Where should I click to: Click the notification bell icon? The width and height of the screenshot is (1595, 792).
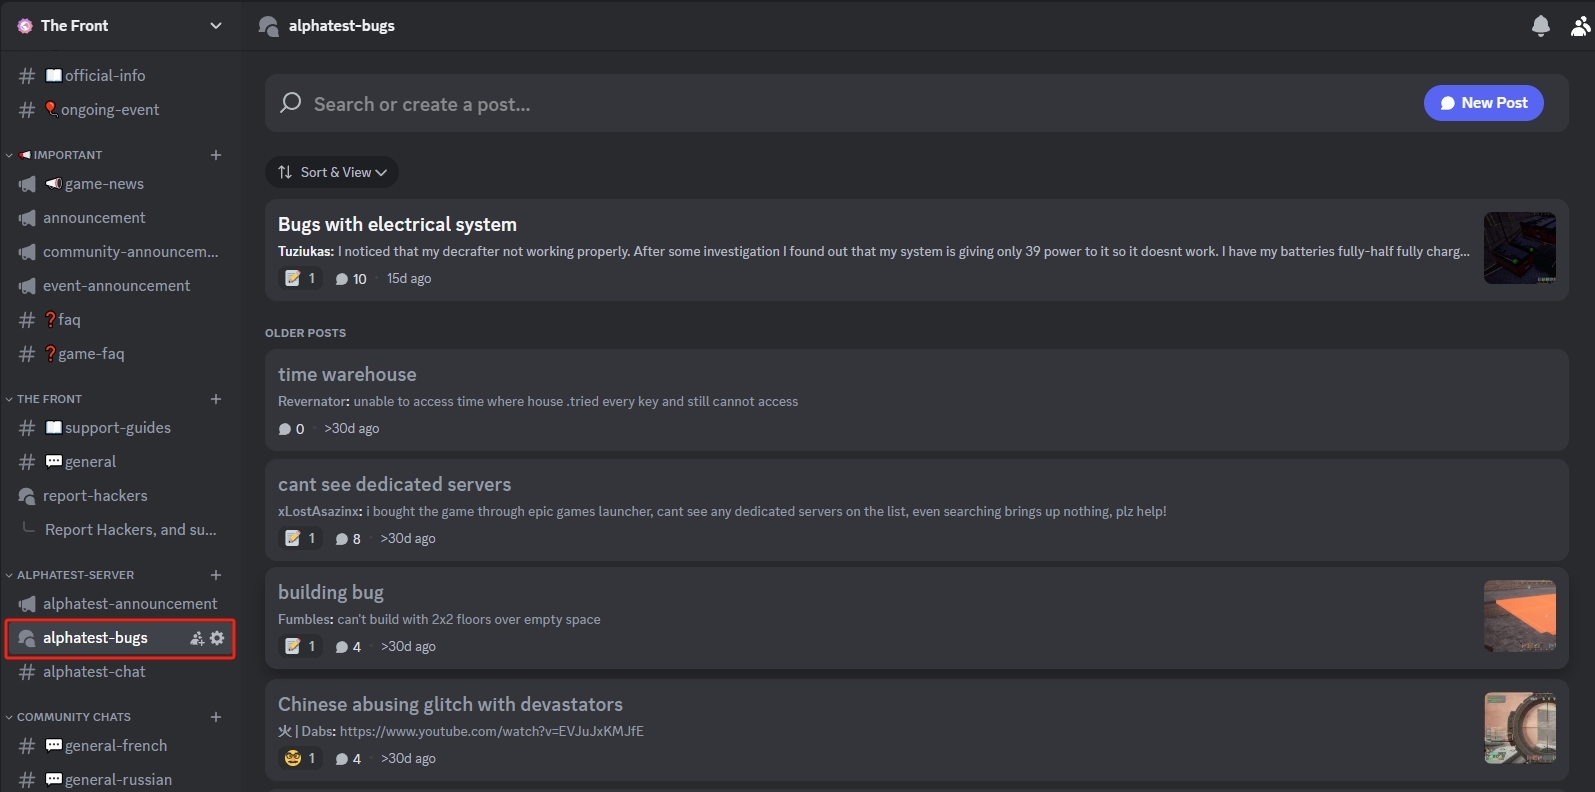[1540, 26]
